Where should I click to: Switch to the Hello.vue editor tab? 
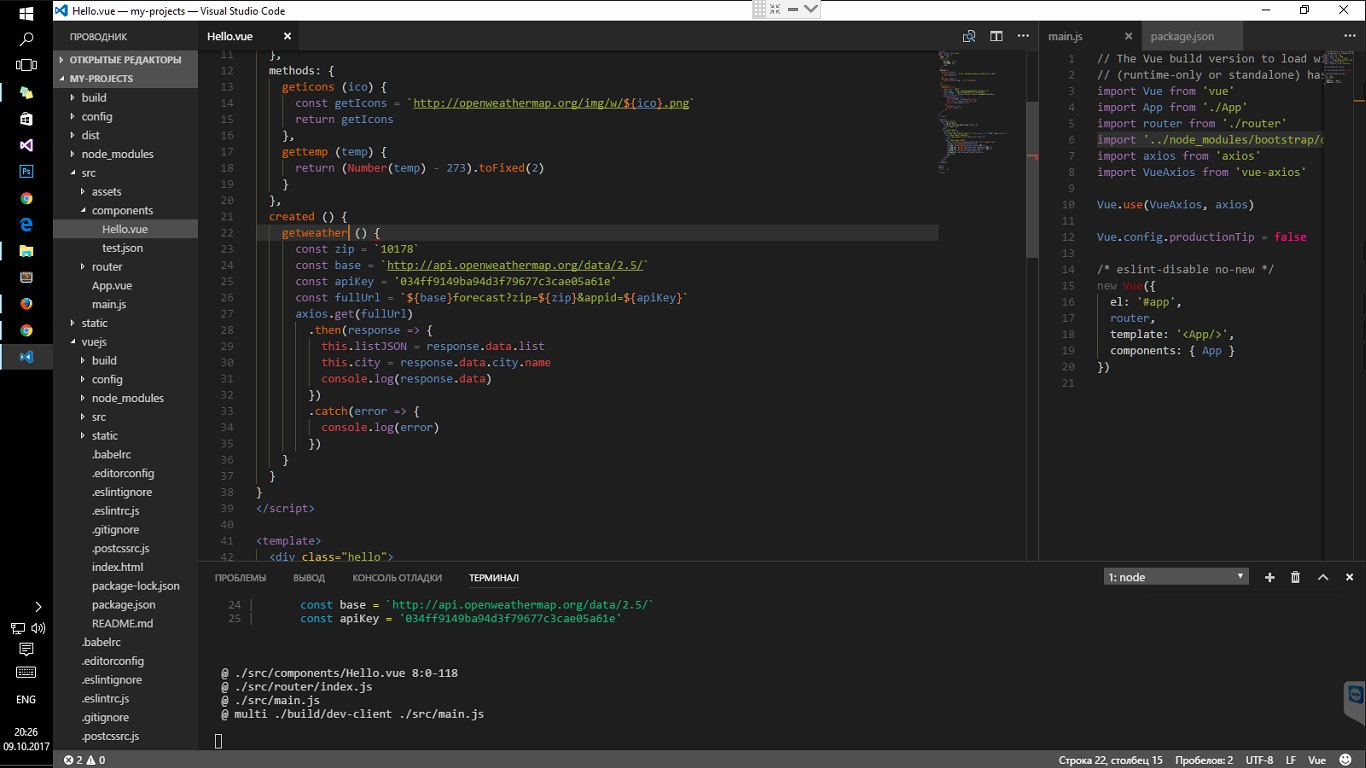230,36
